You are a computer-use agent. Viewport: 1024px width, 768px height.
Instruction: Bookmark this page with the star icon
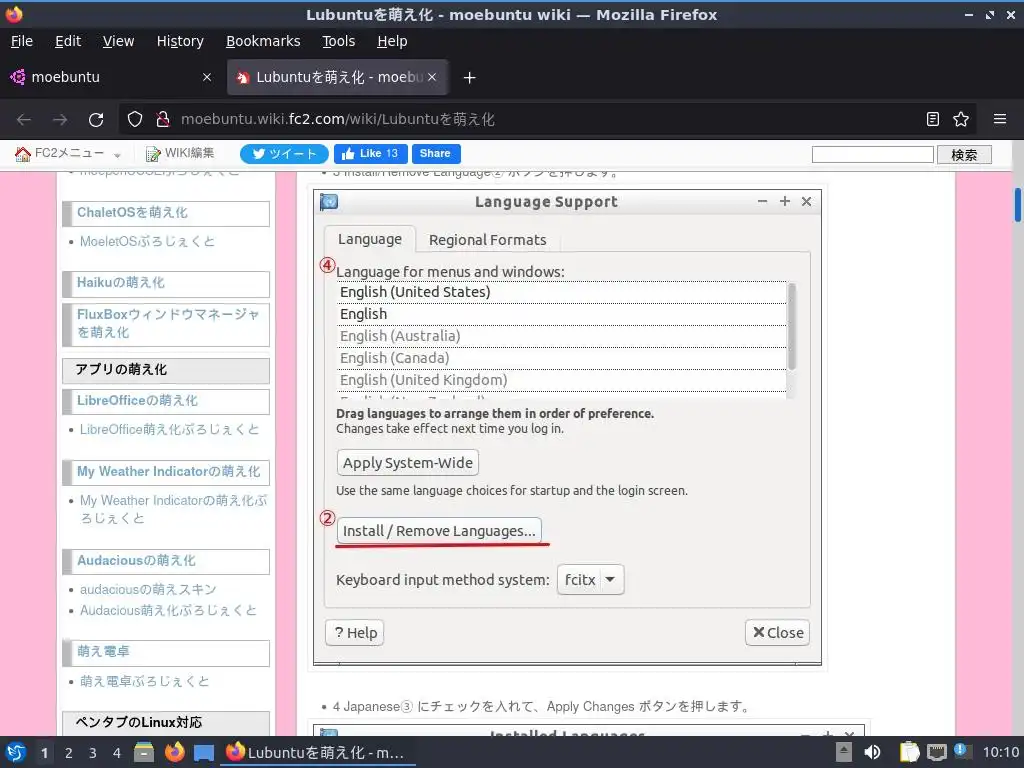click(961, 119)
